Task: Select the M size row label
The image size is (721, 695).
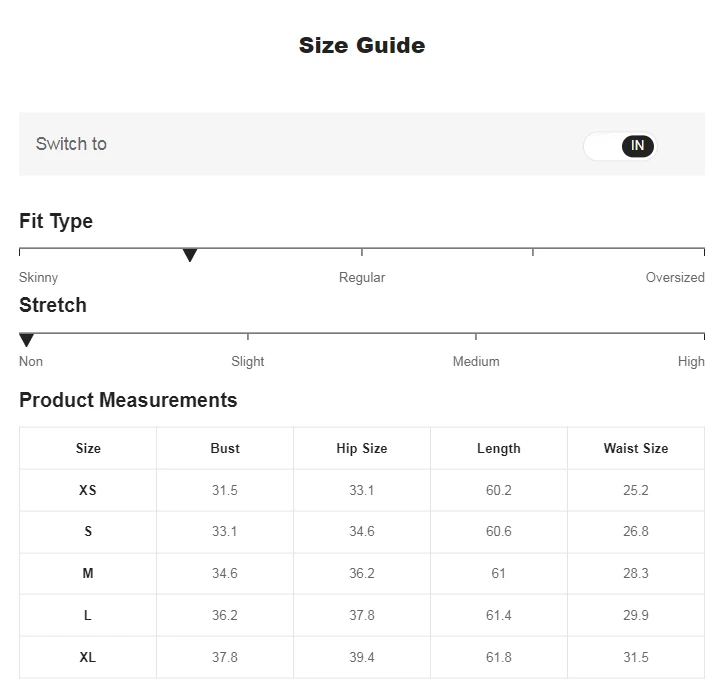Action: click(88, 574)
